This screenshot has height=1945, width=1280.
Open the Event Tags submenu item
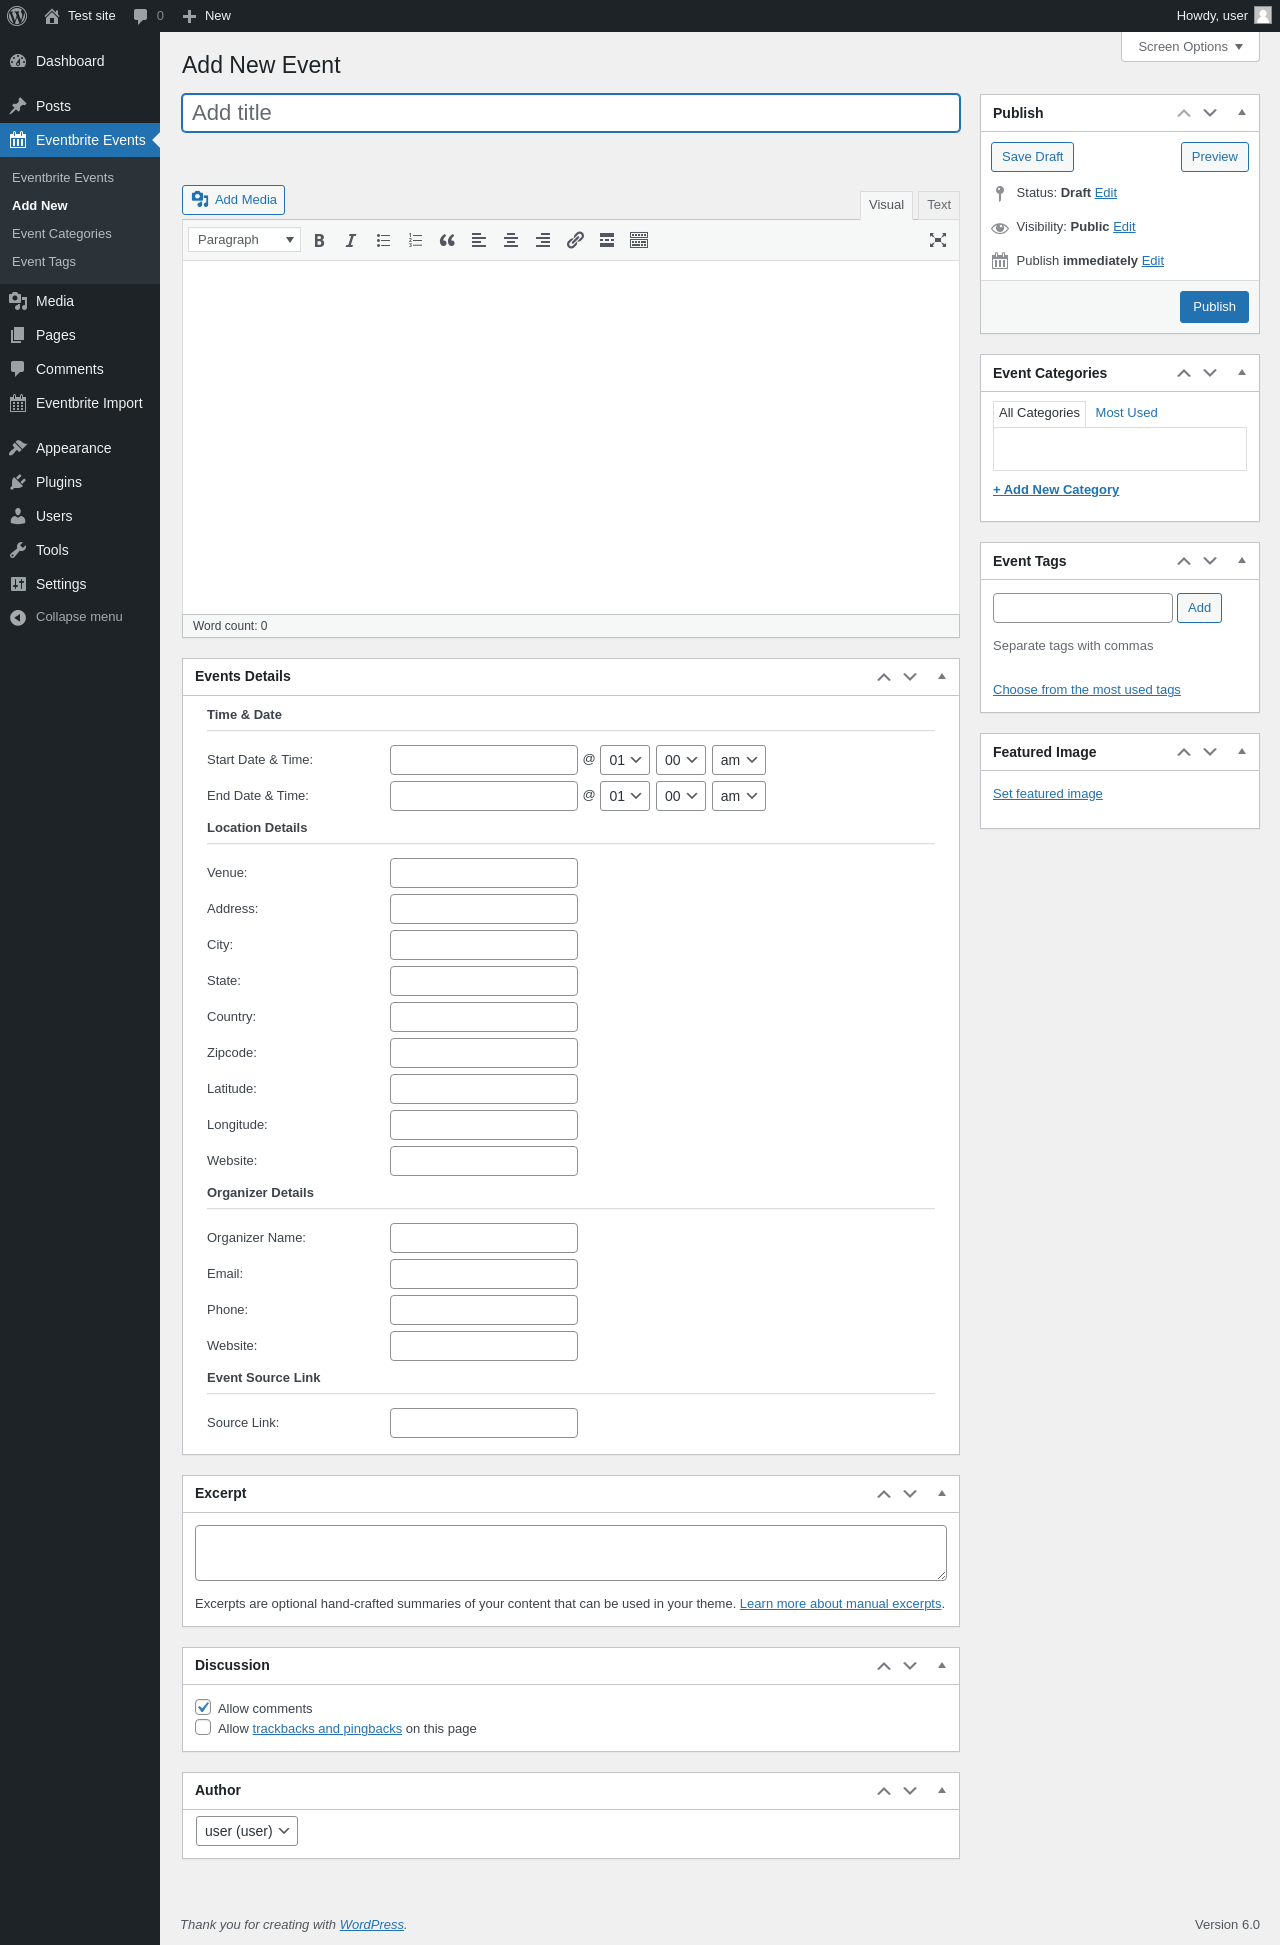(x=44, y=262)
